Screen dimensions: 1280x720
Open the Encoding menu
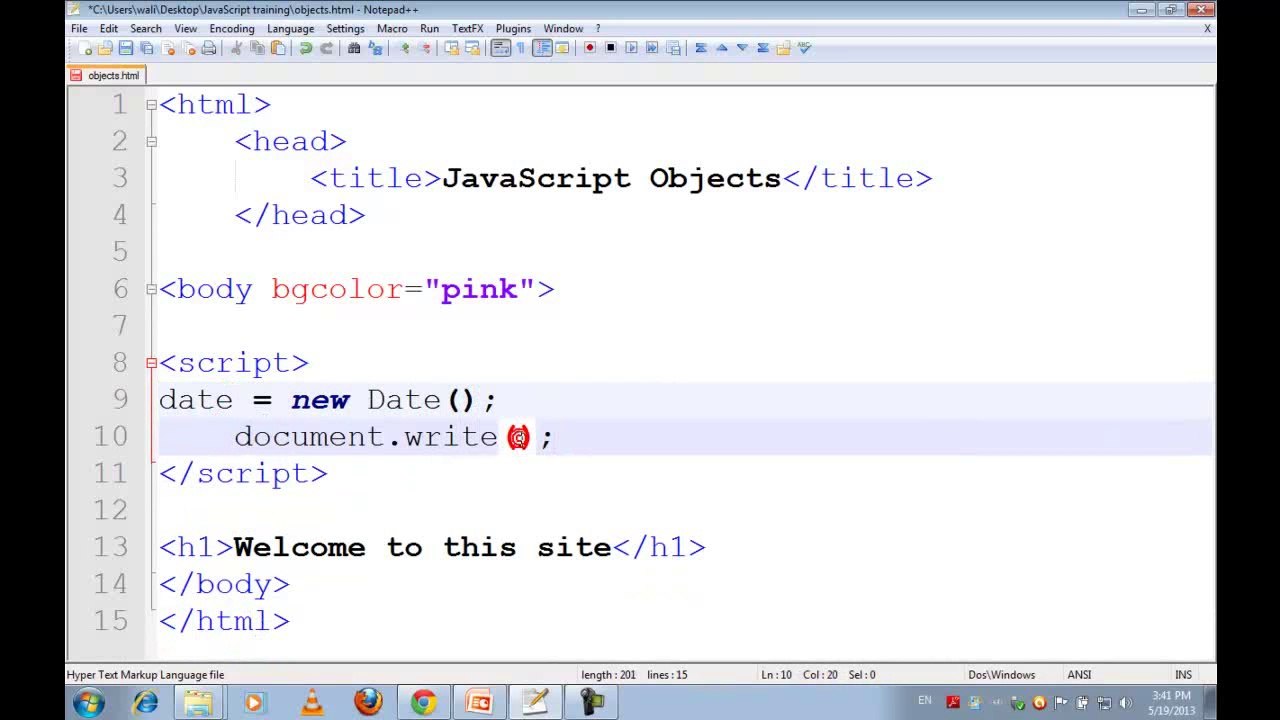[x=232, y=28]
